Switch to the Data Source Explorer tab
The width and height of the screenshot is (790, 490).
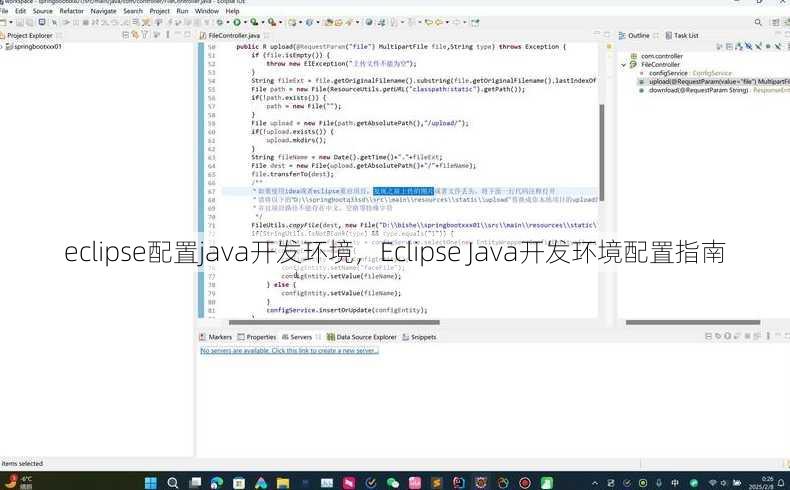(361, 337)
